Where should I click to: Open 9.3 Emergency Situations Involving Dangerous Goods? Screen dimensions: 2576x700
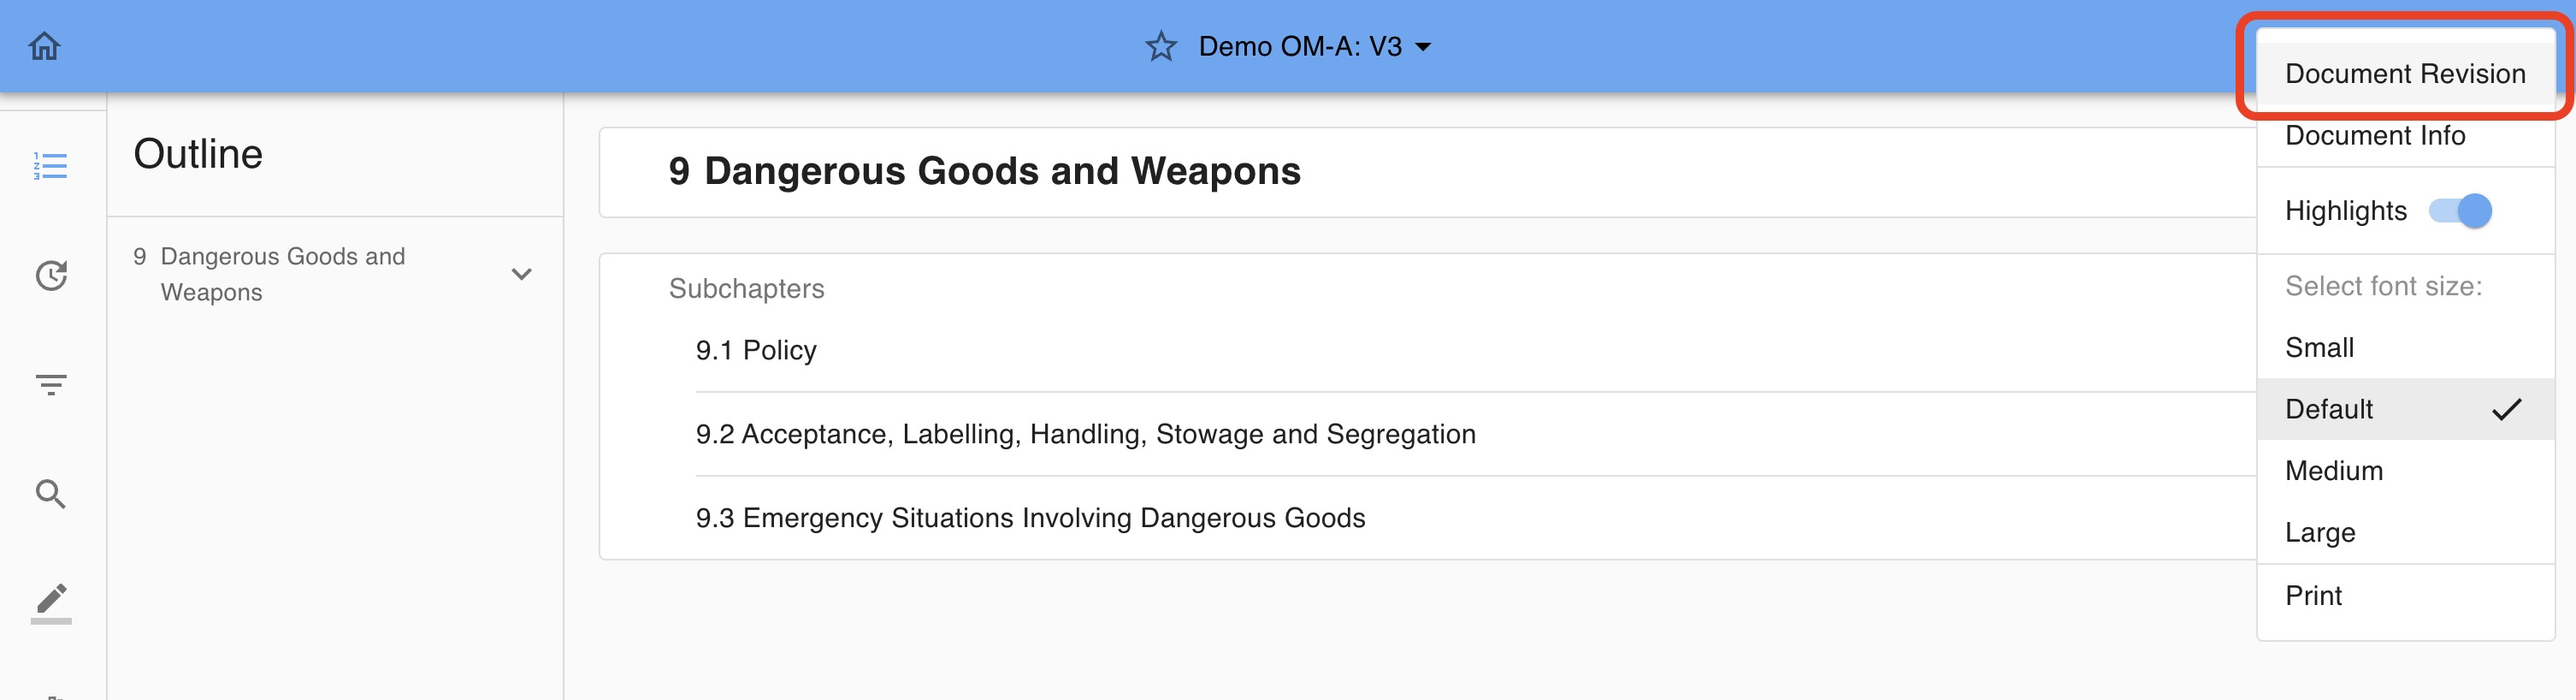(1030, 518)
